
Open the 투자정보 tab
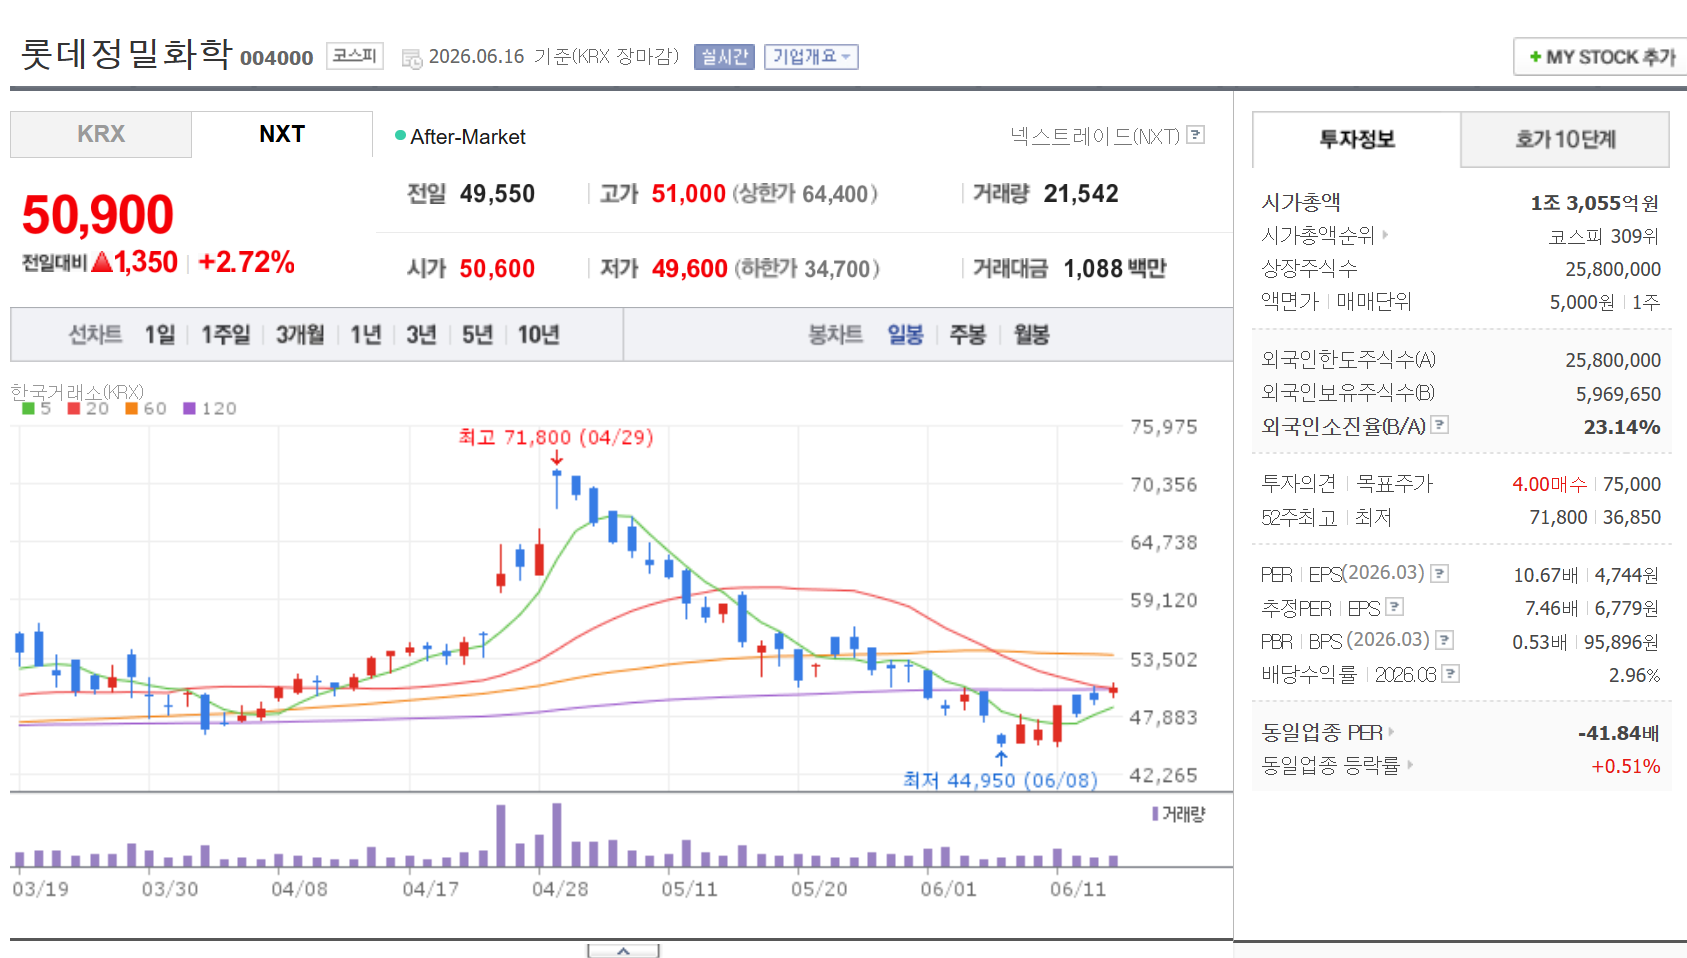tap(1357, 139)
